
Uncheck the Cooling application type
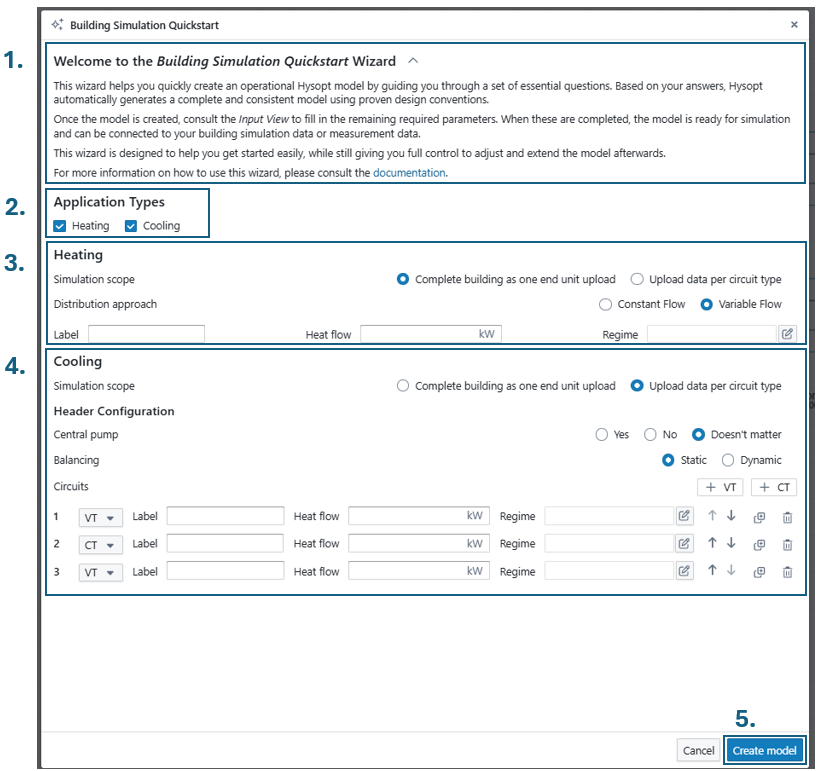point(131,226)
